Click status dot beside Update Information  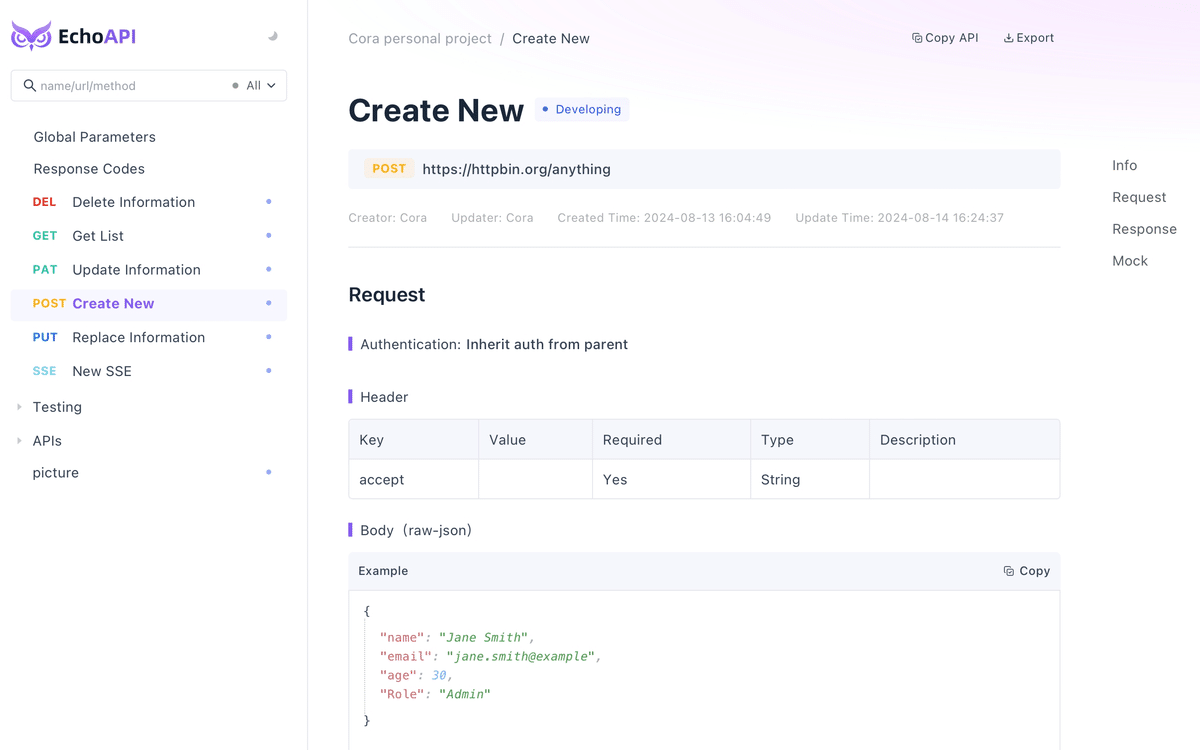(269, 270)
